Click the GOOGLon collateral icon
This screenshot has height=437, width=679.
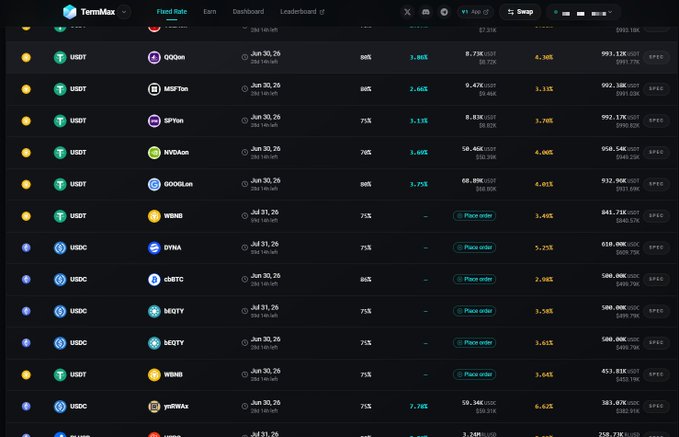click(x=154, y=184)
